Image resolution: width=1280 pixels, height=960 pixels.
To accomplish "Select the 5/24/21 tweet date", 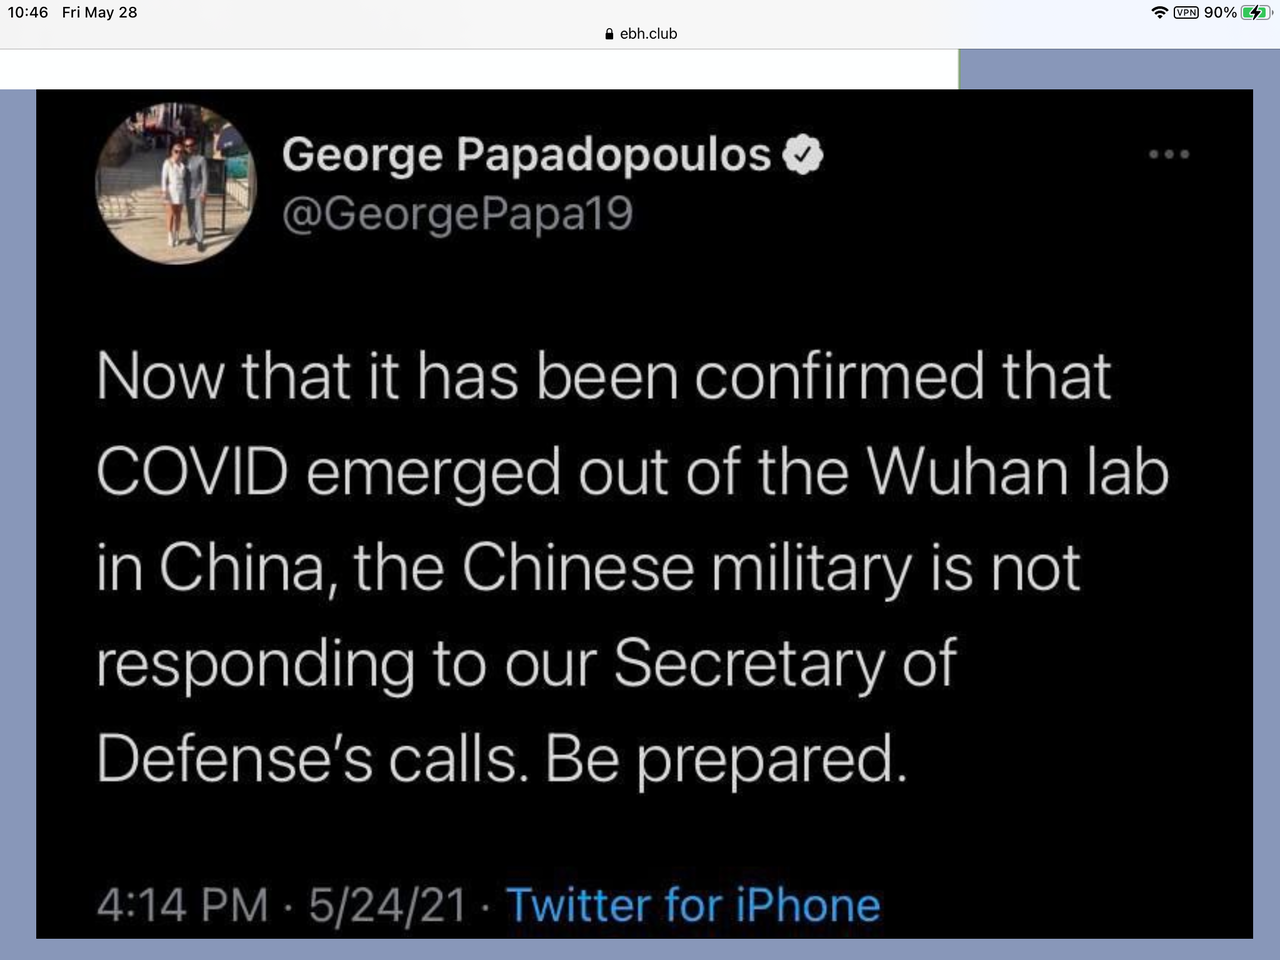I will pos(387,905).
